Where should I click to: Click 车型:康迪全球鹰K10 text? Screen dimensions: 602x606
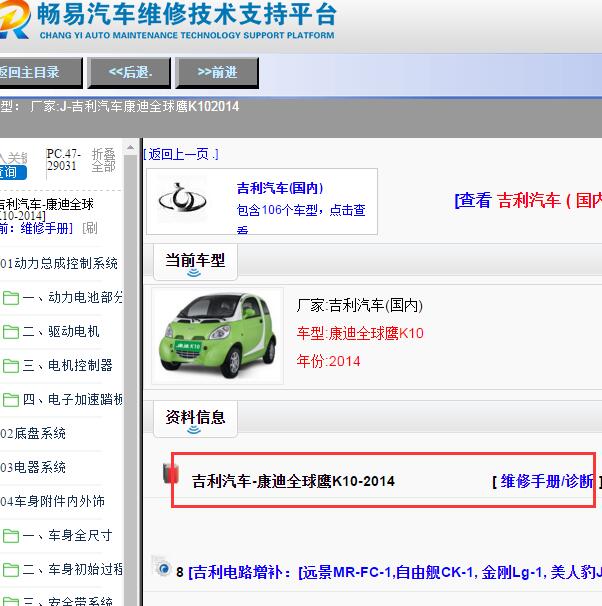point(360,333)
